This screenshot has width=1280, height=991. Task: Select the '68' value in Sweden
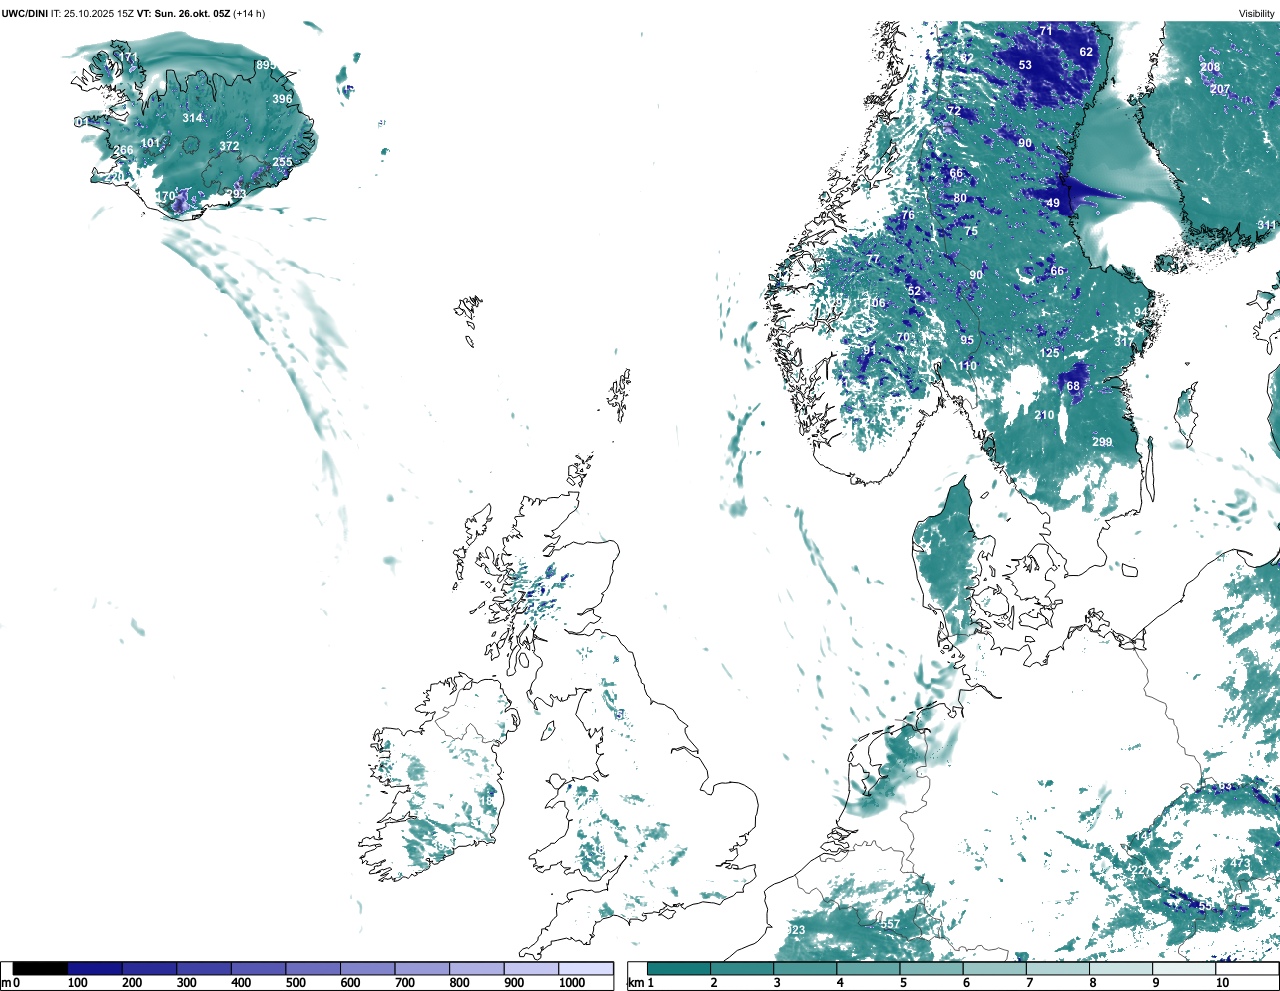point(1073,386)
